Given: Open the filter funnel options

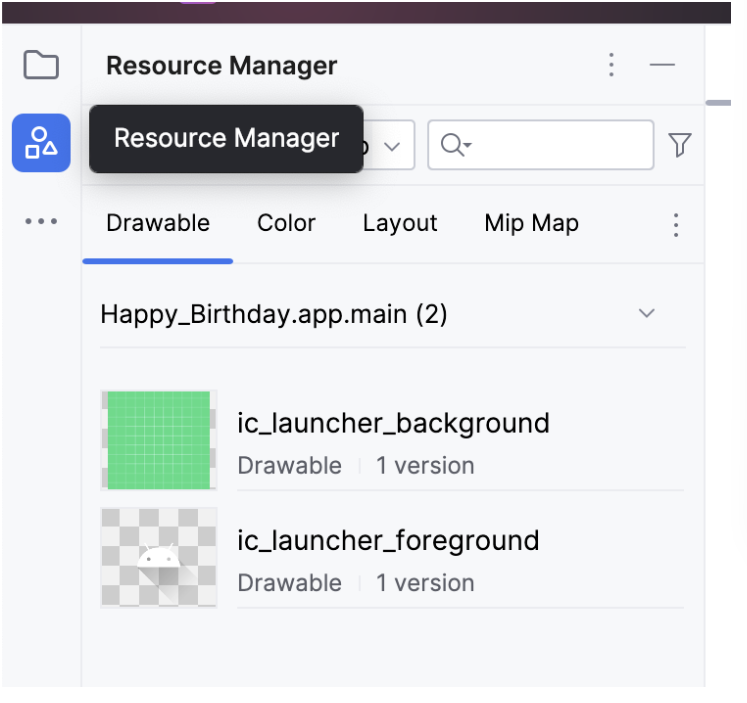Looking at the screenshot, I should click(680, 144).
